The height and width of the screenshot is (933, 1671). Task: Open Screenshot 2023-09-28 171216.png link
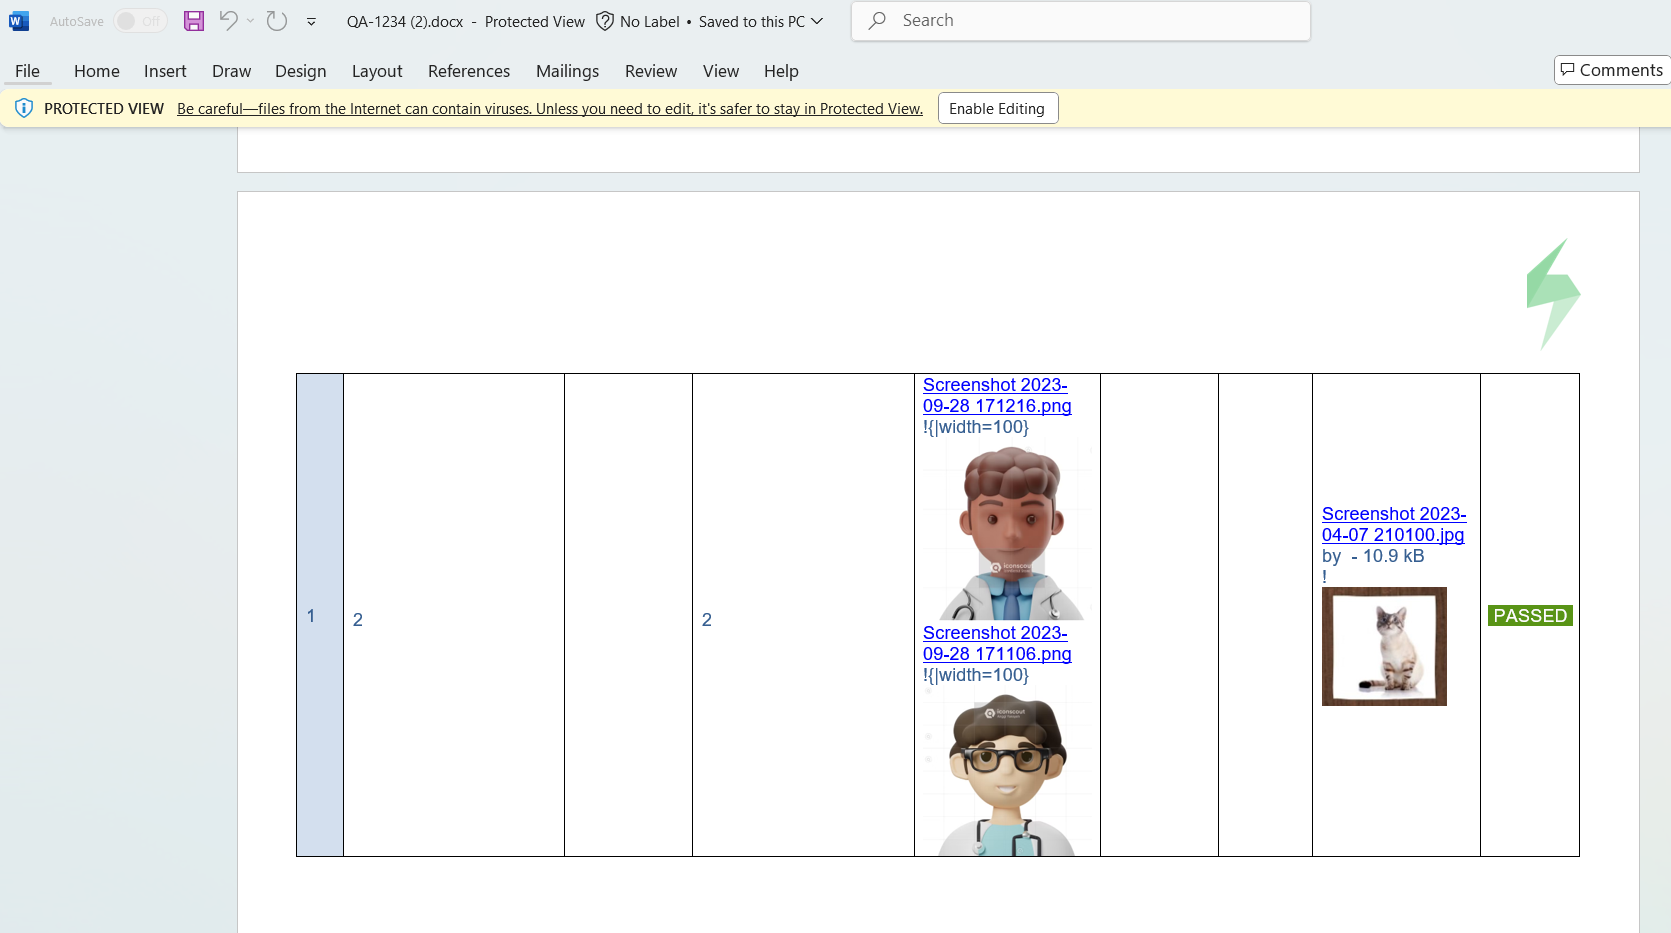[996, 395]
